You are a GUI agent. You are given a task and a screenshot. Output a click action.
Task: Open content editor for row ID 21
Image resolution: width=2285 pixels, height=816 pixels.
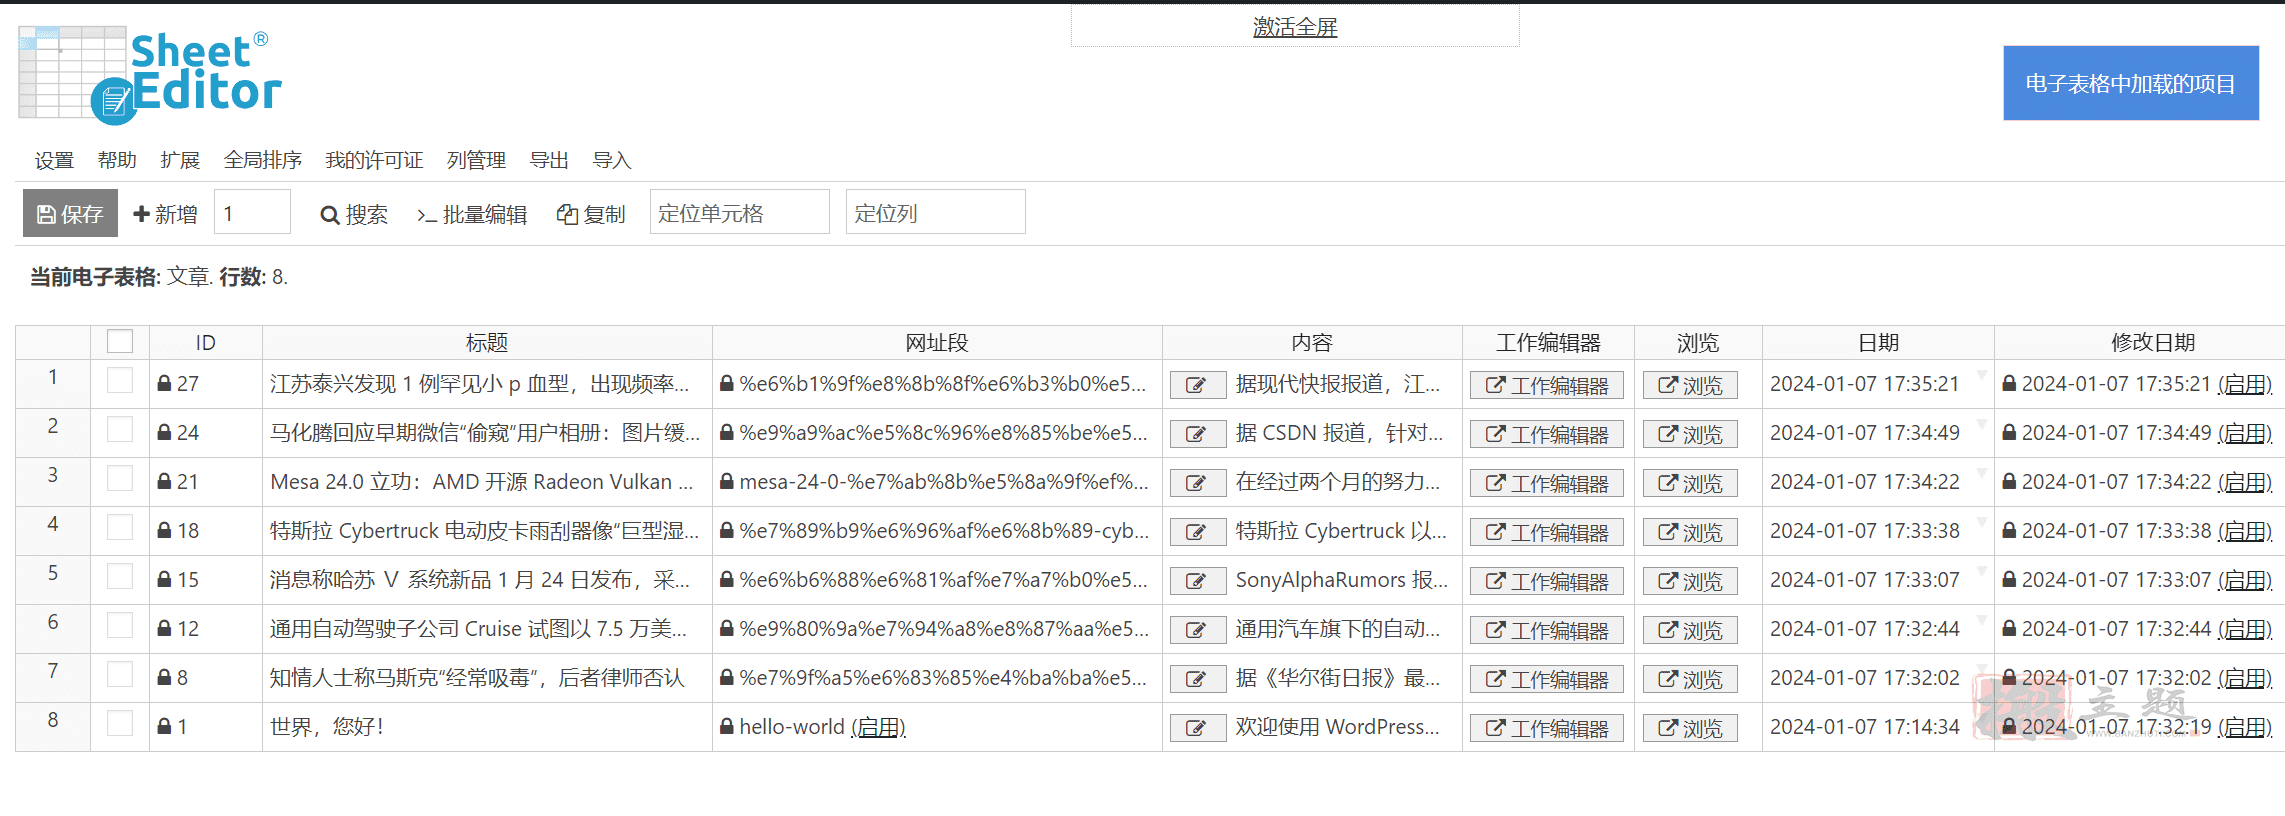click(x=1197, y=483)
